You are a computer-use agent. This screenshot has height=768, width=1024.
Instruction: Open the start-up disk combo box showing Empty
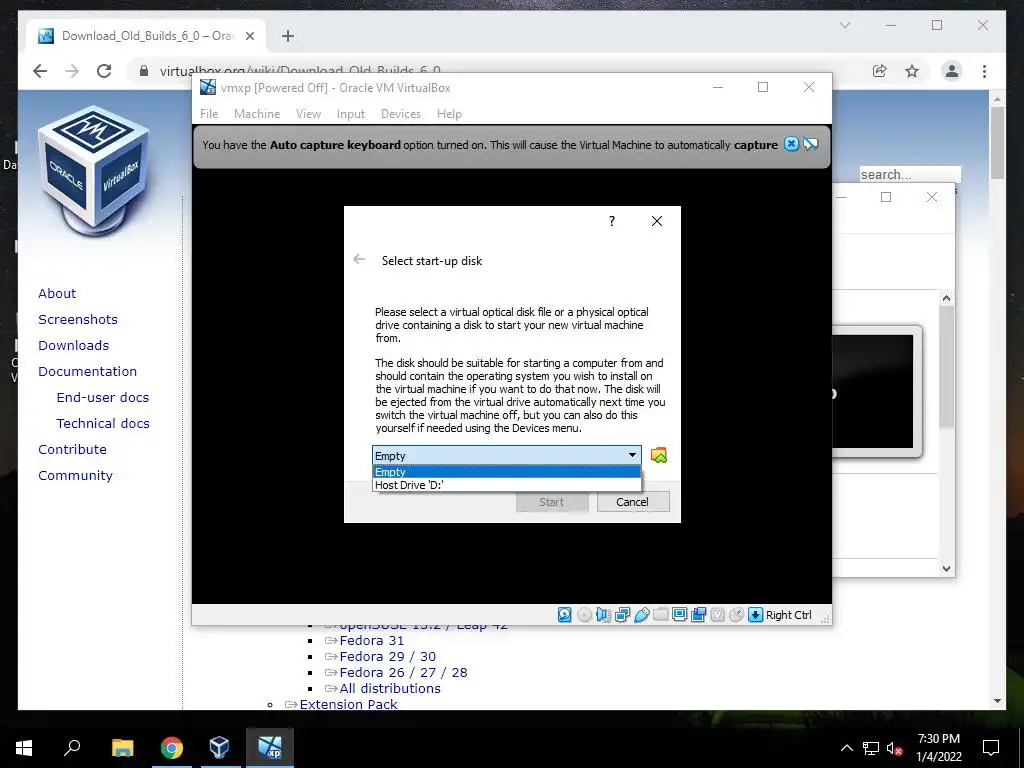coord(507,455)
